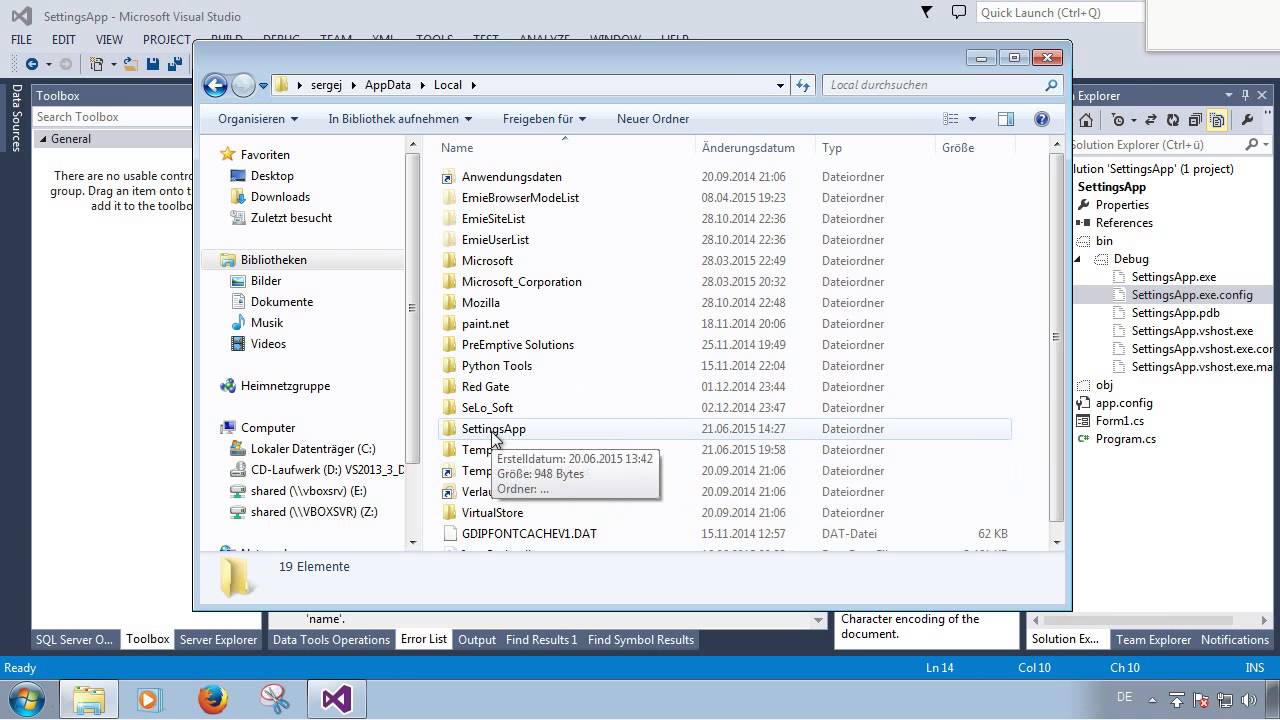Open Firefox from the taskbar
The width and height of the screenshot is (1280, 720).
212,699
